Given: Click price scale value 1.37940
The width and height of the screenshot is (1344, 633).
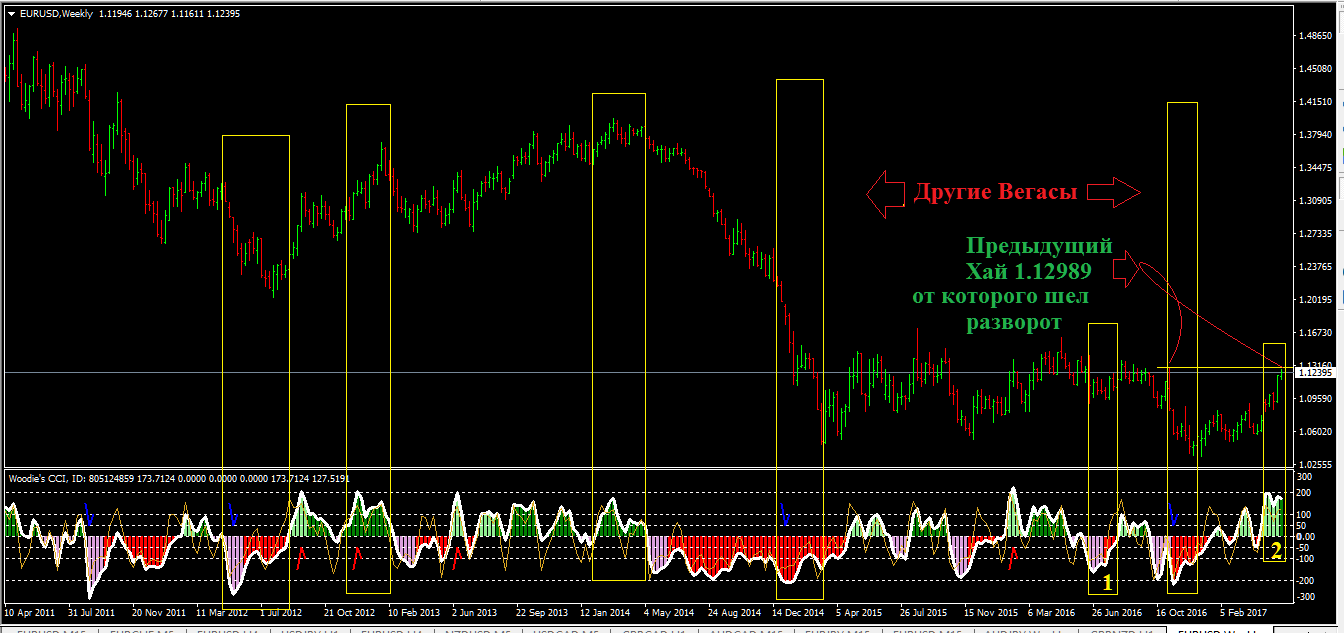Looking at the screenshot, I should 1314,134.
